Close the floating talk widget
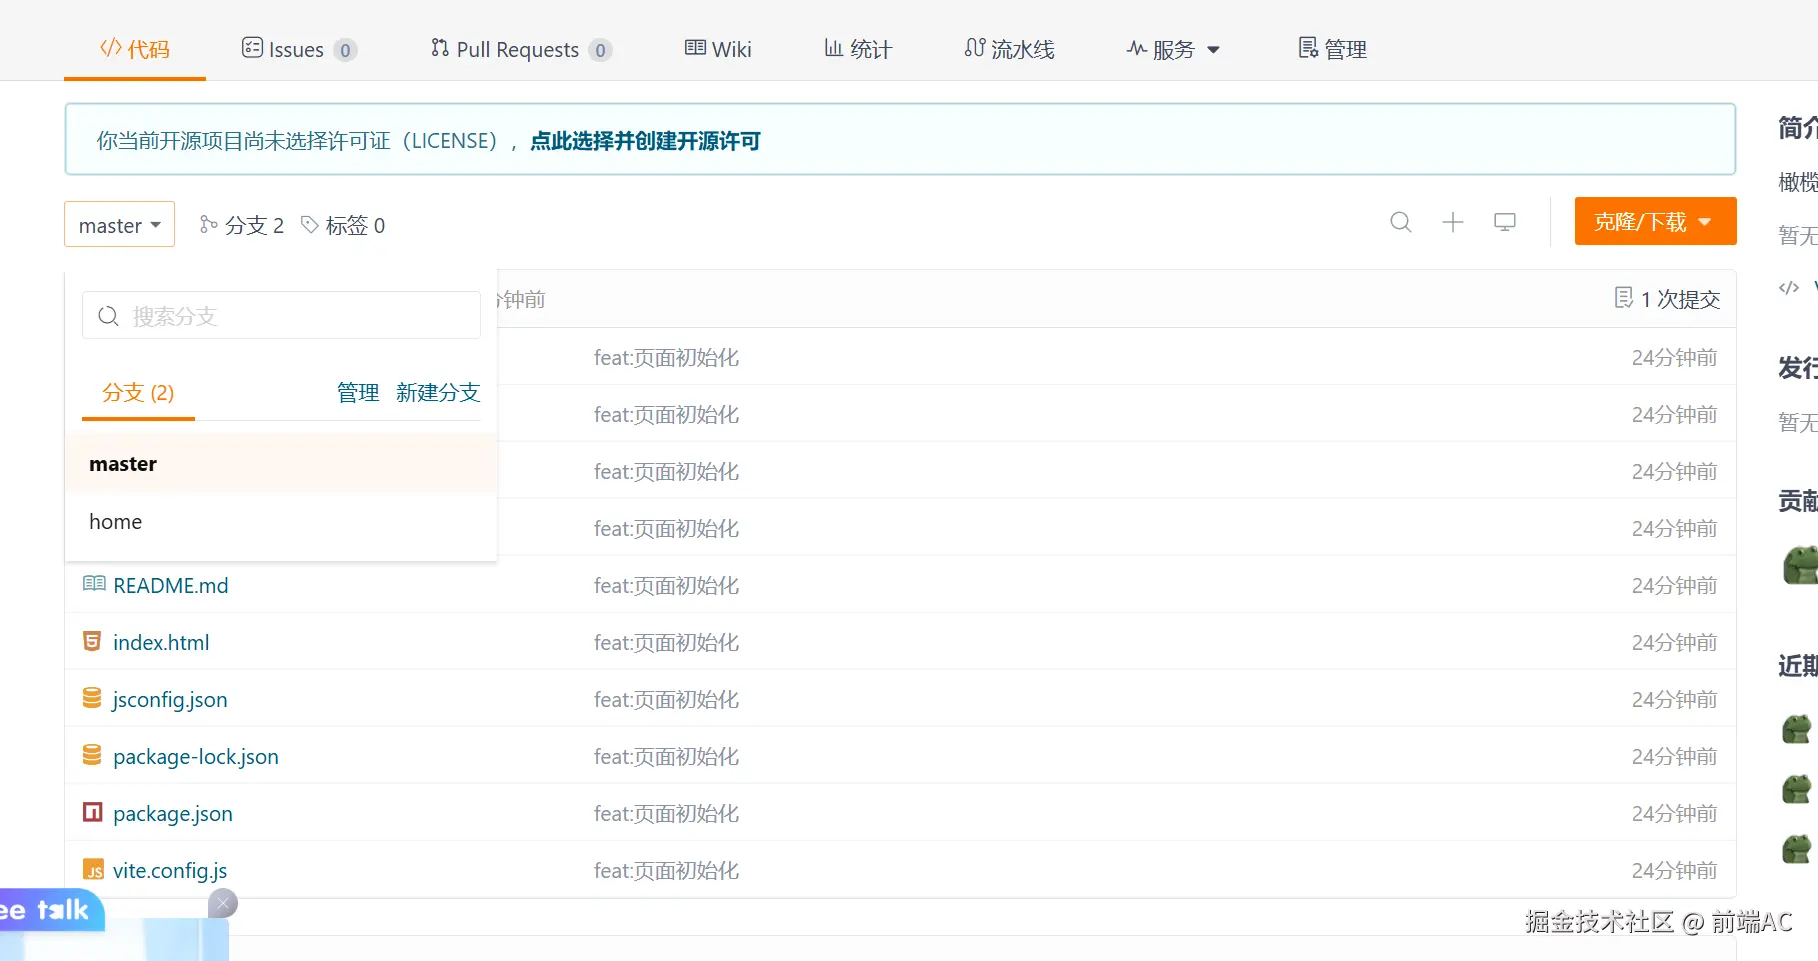The width and height of the screenshot is (1818, 961). click(223, 903)
